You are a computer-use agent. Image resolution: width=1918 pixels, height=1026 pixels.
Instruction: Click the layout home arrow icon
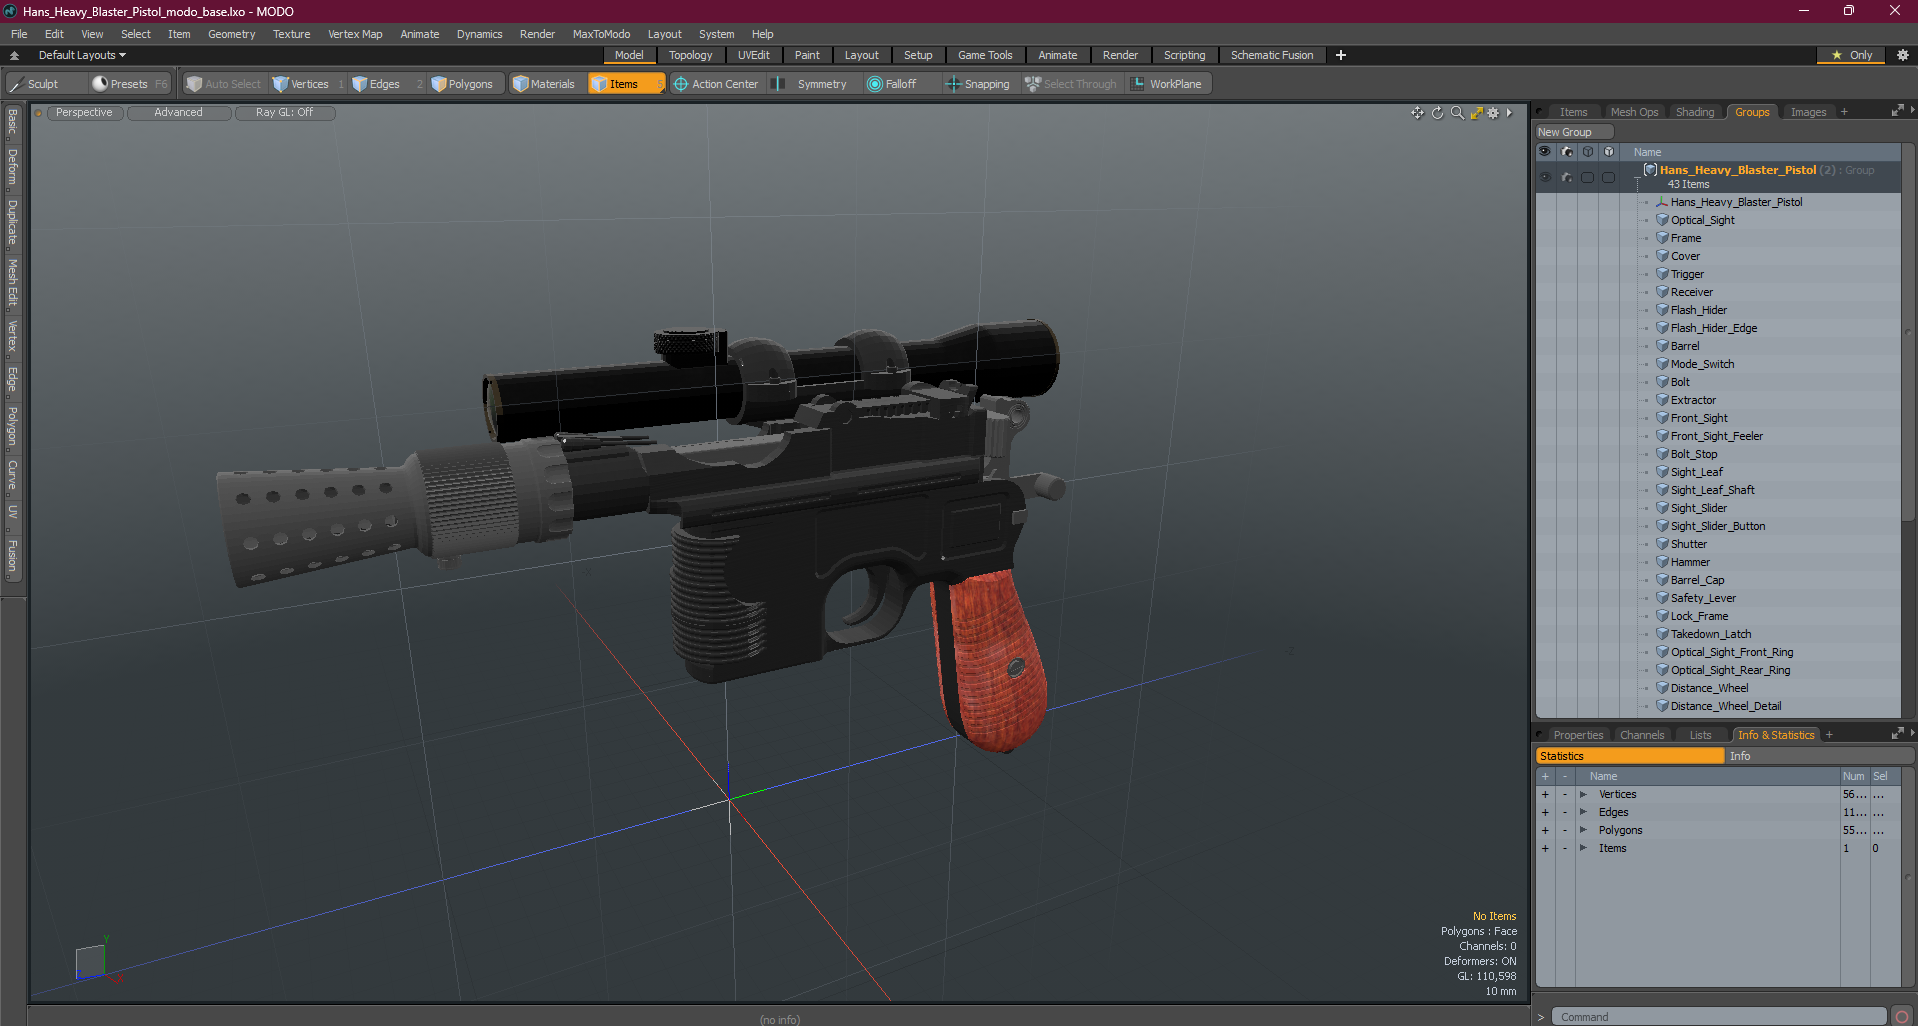click(x=14, y=55)
